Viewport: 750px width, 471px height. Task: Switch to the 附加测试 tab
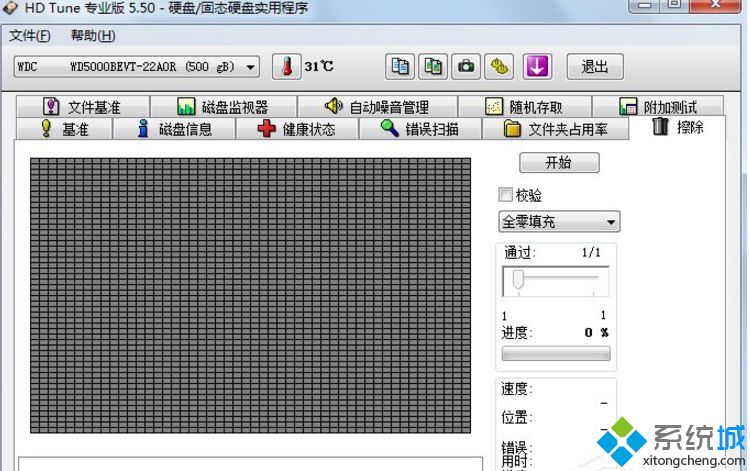(x=658, y=106)
